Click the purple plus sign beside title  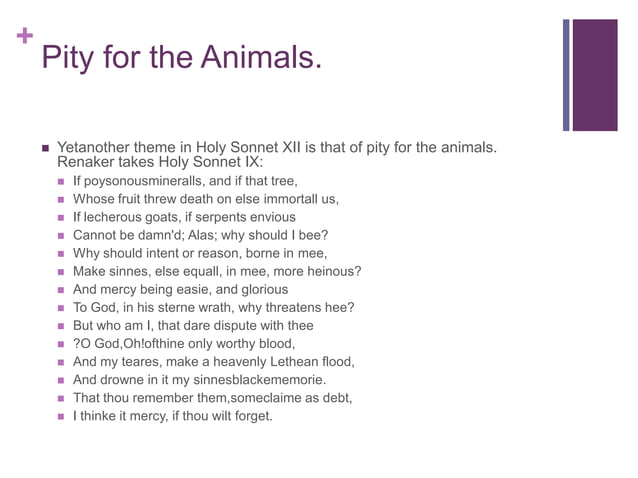(x=25, y=36)
